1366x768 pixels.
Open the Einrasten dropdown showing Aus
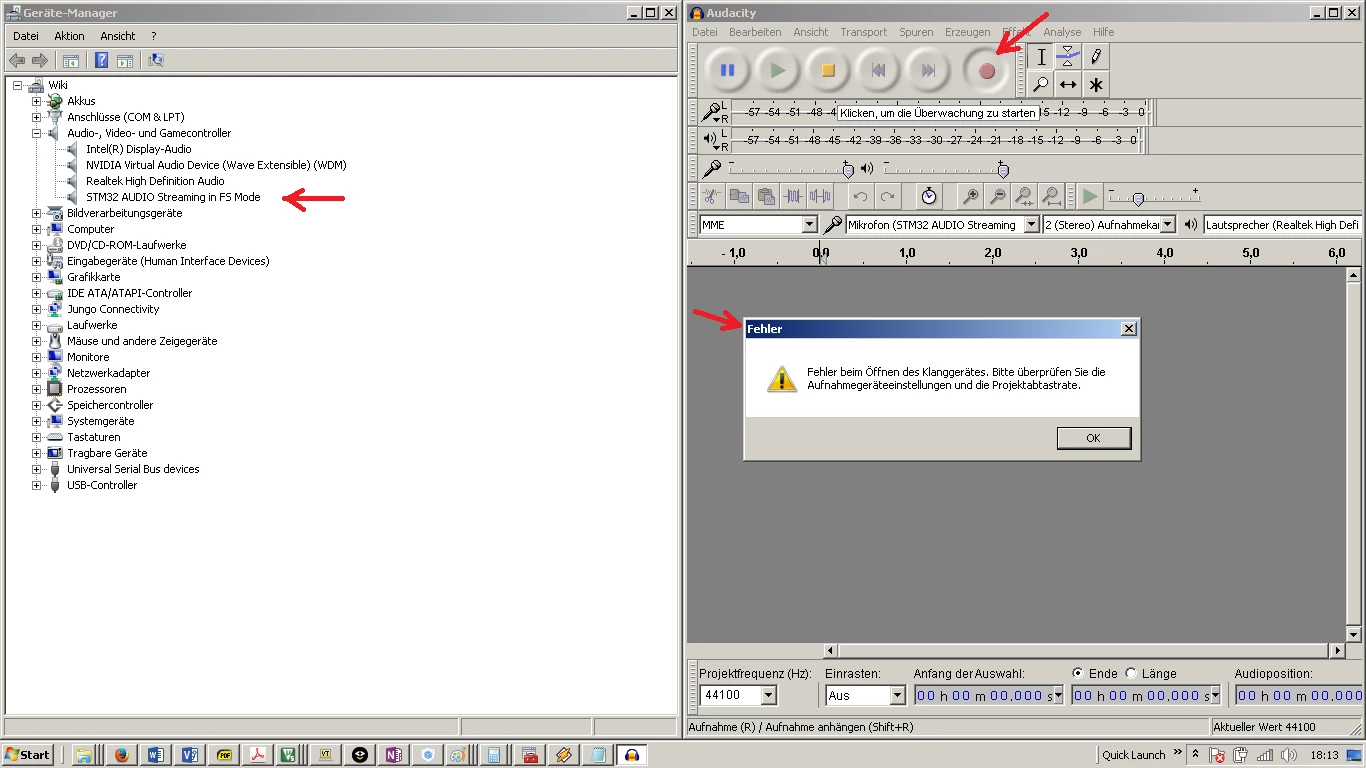pyautogui.click(x=897, y=695)
